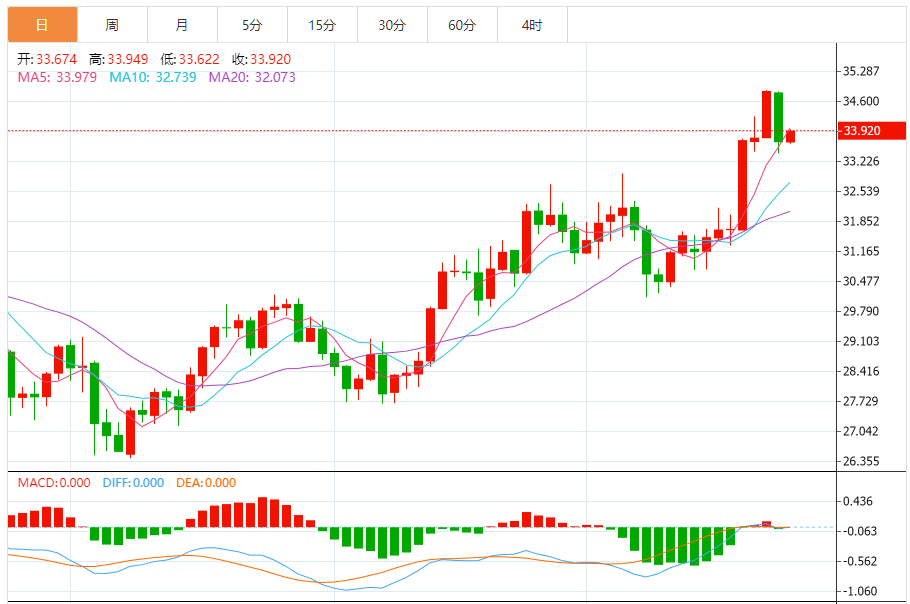The width and height of the screenshot is (910, 604).
Task: Open the 30分 timeframe tab
Action: click(x=392, y=25)
